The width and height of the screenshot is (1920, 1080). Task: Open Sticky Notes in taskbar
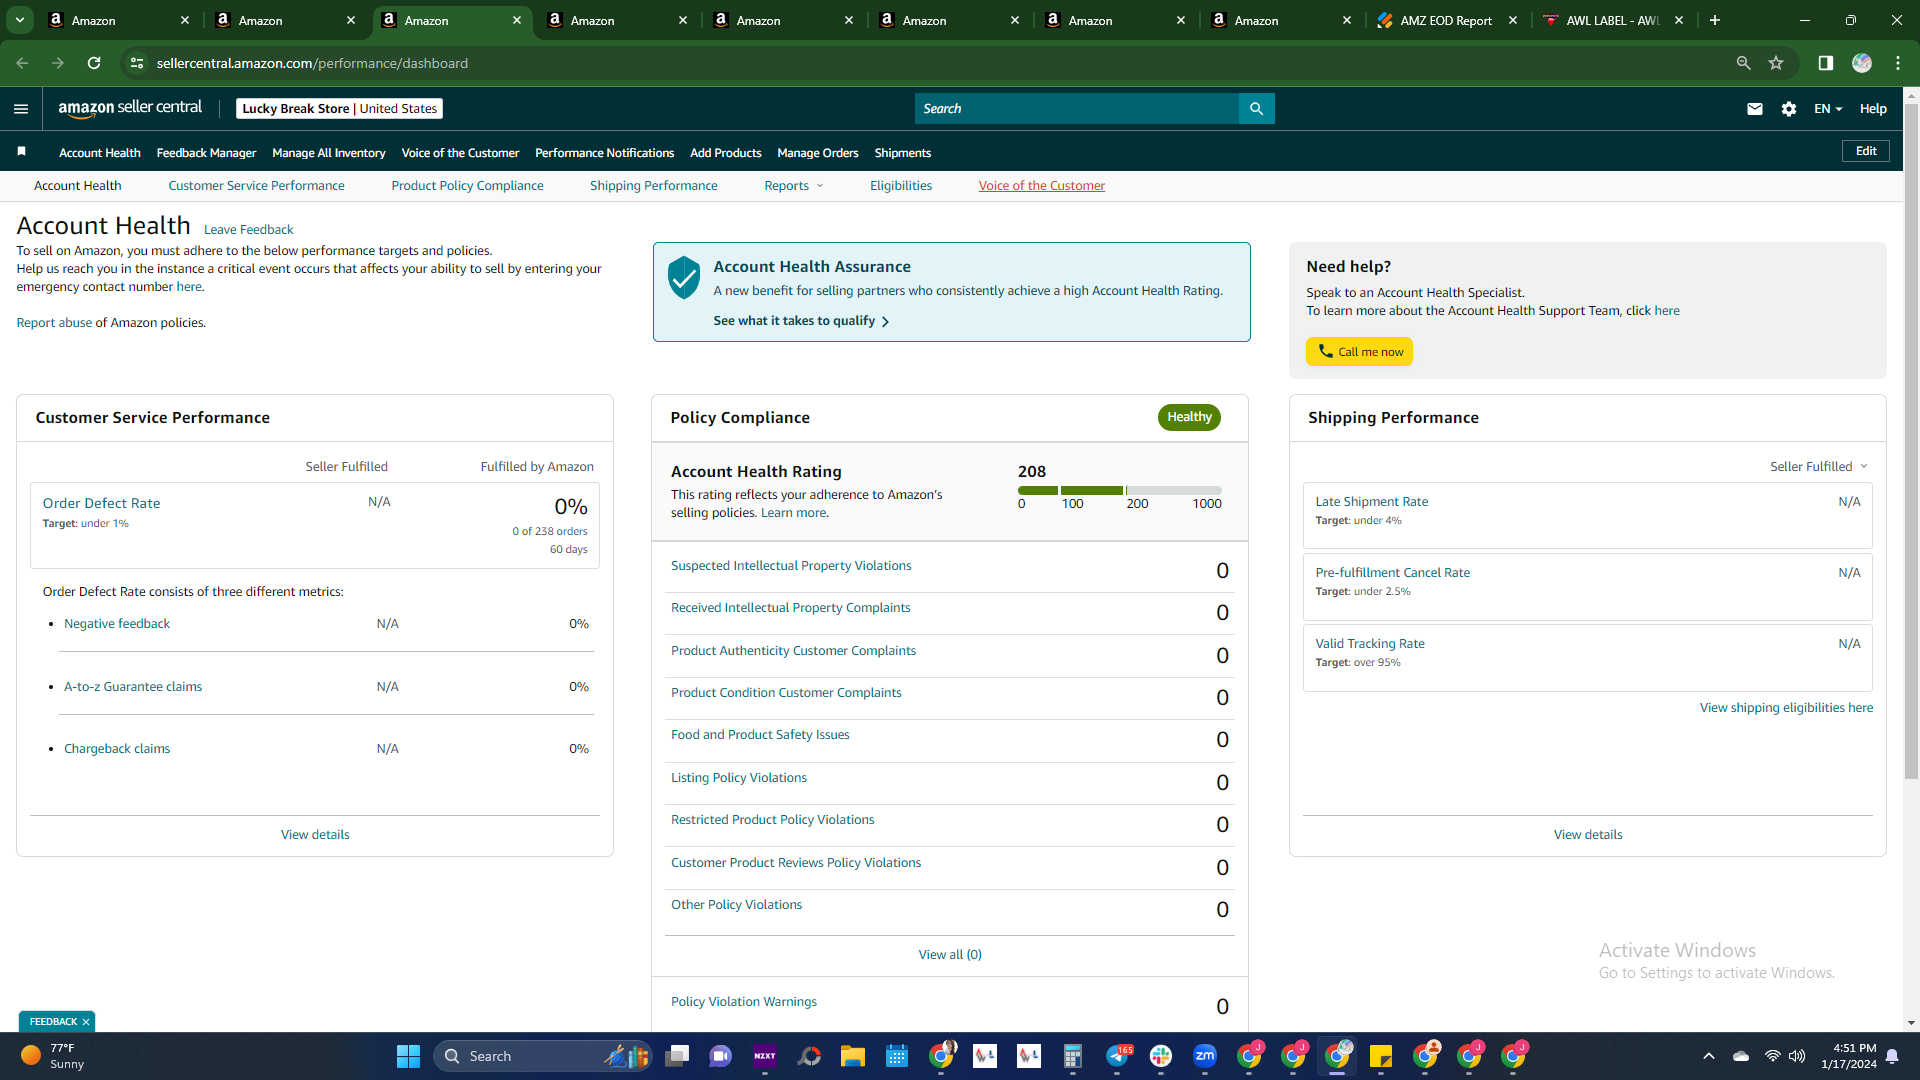pos(1381,1056)
